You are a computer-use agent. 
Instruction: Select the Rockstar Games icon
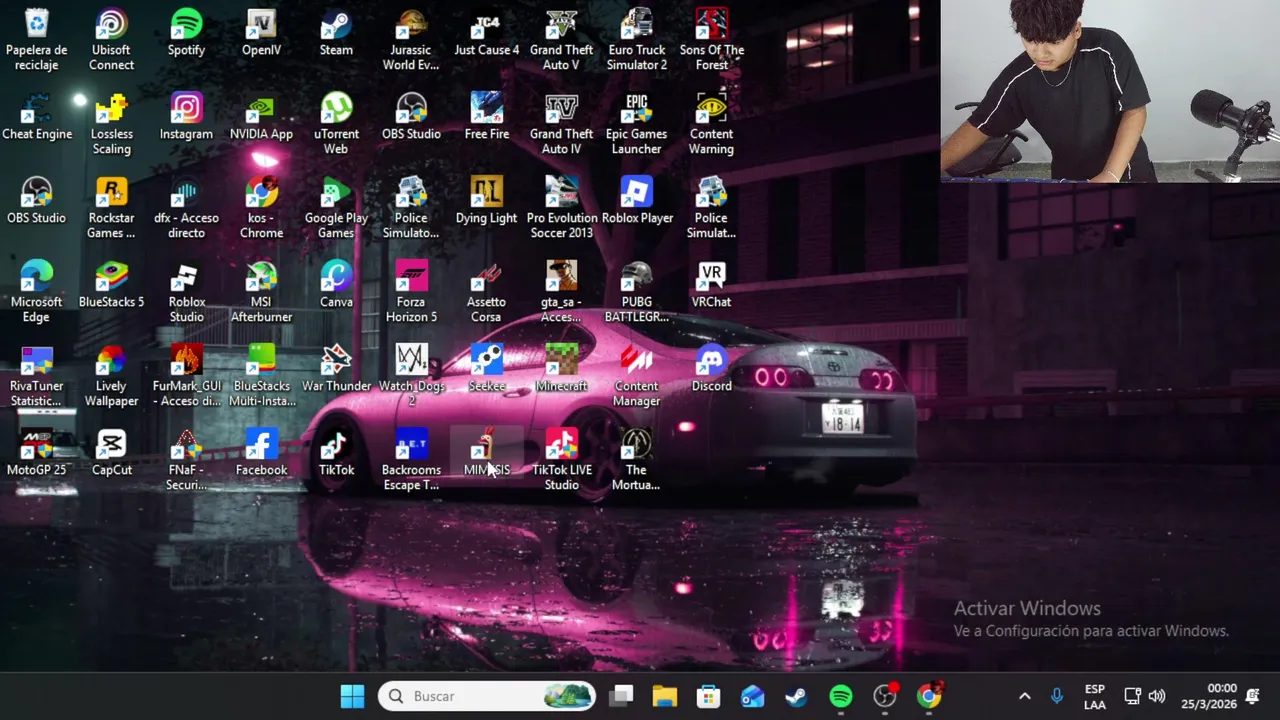point(111,208)
